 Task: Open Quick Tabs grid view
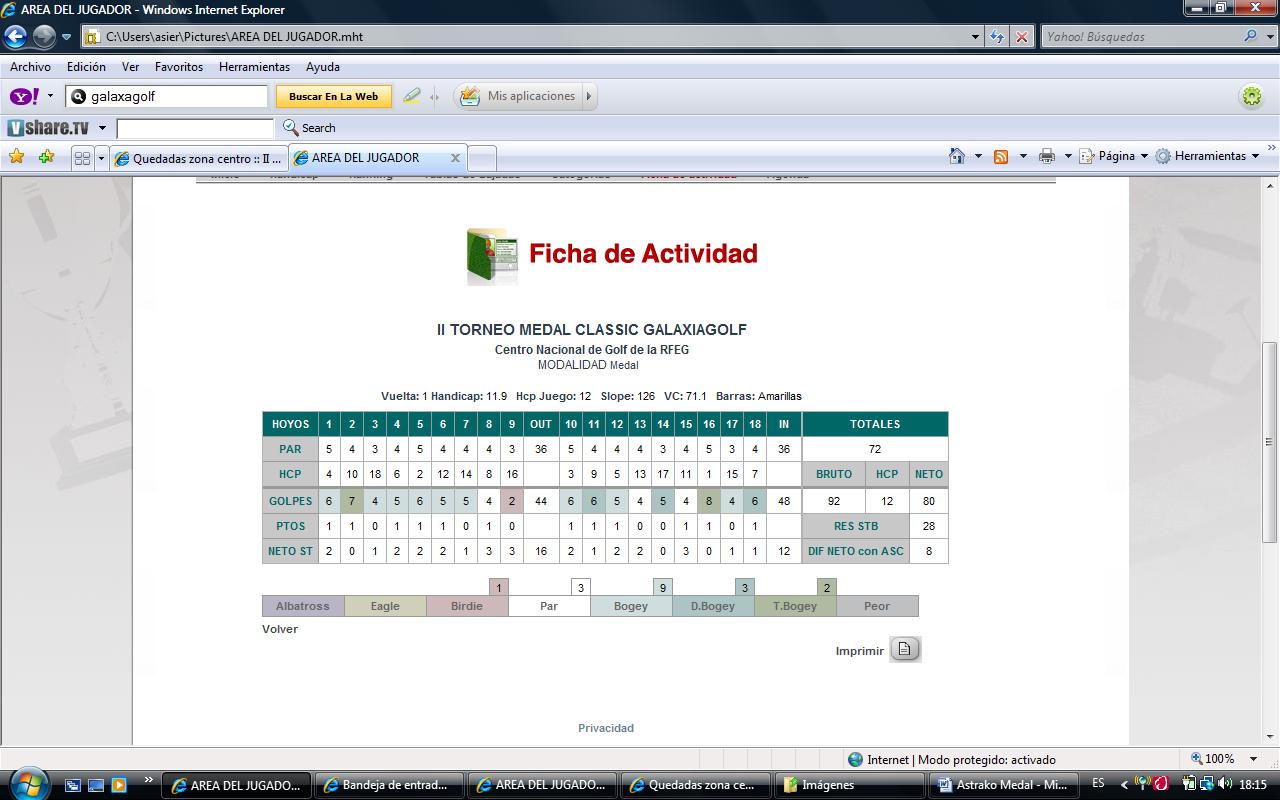[x=82, y=158]
